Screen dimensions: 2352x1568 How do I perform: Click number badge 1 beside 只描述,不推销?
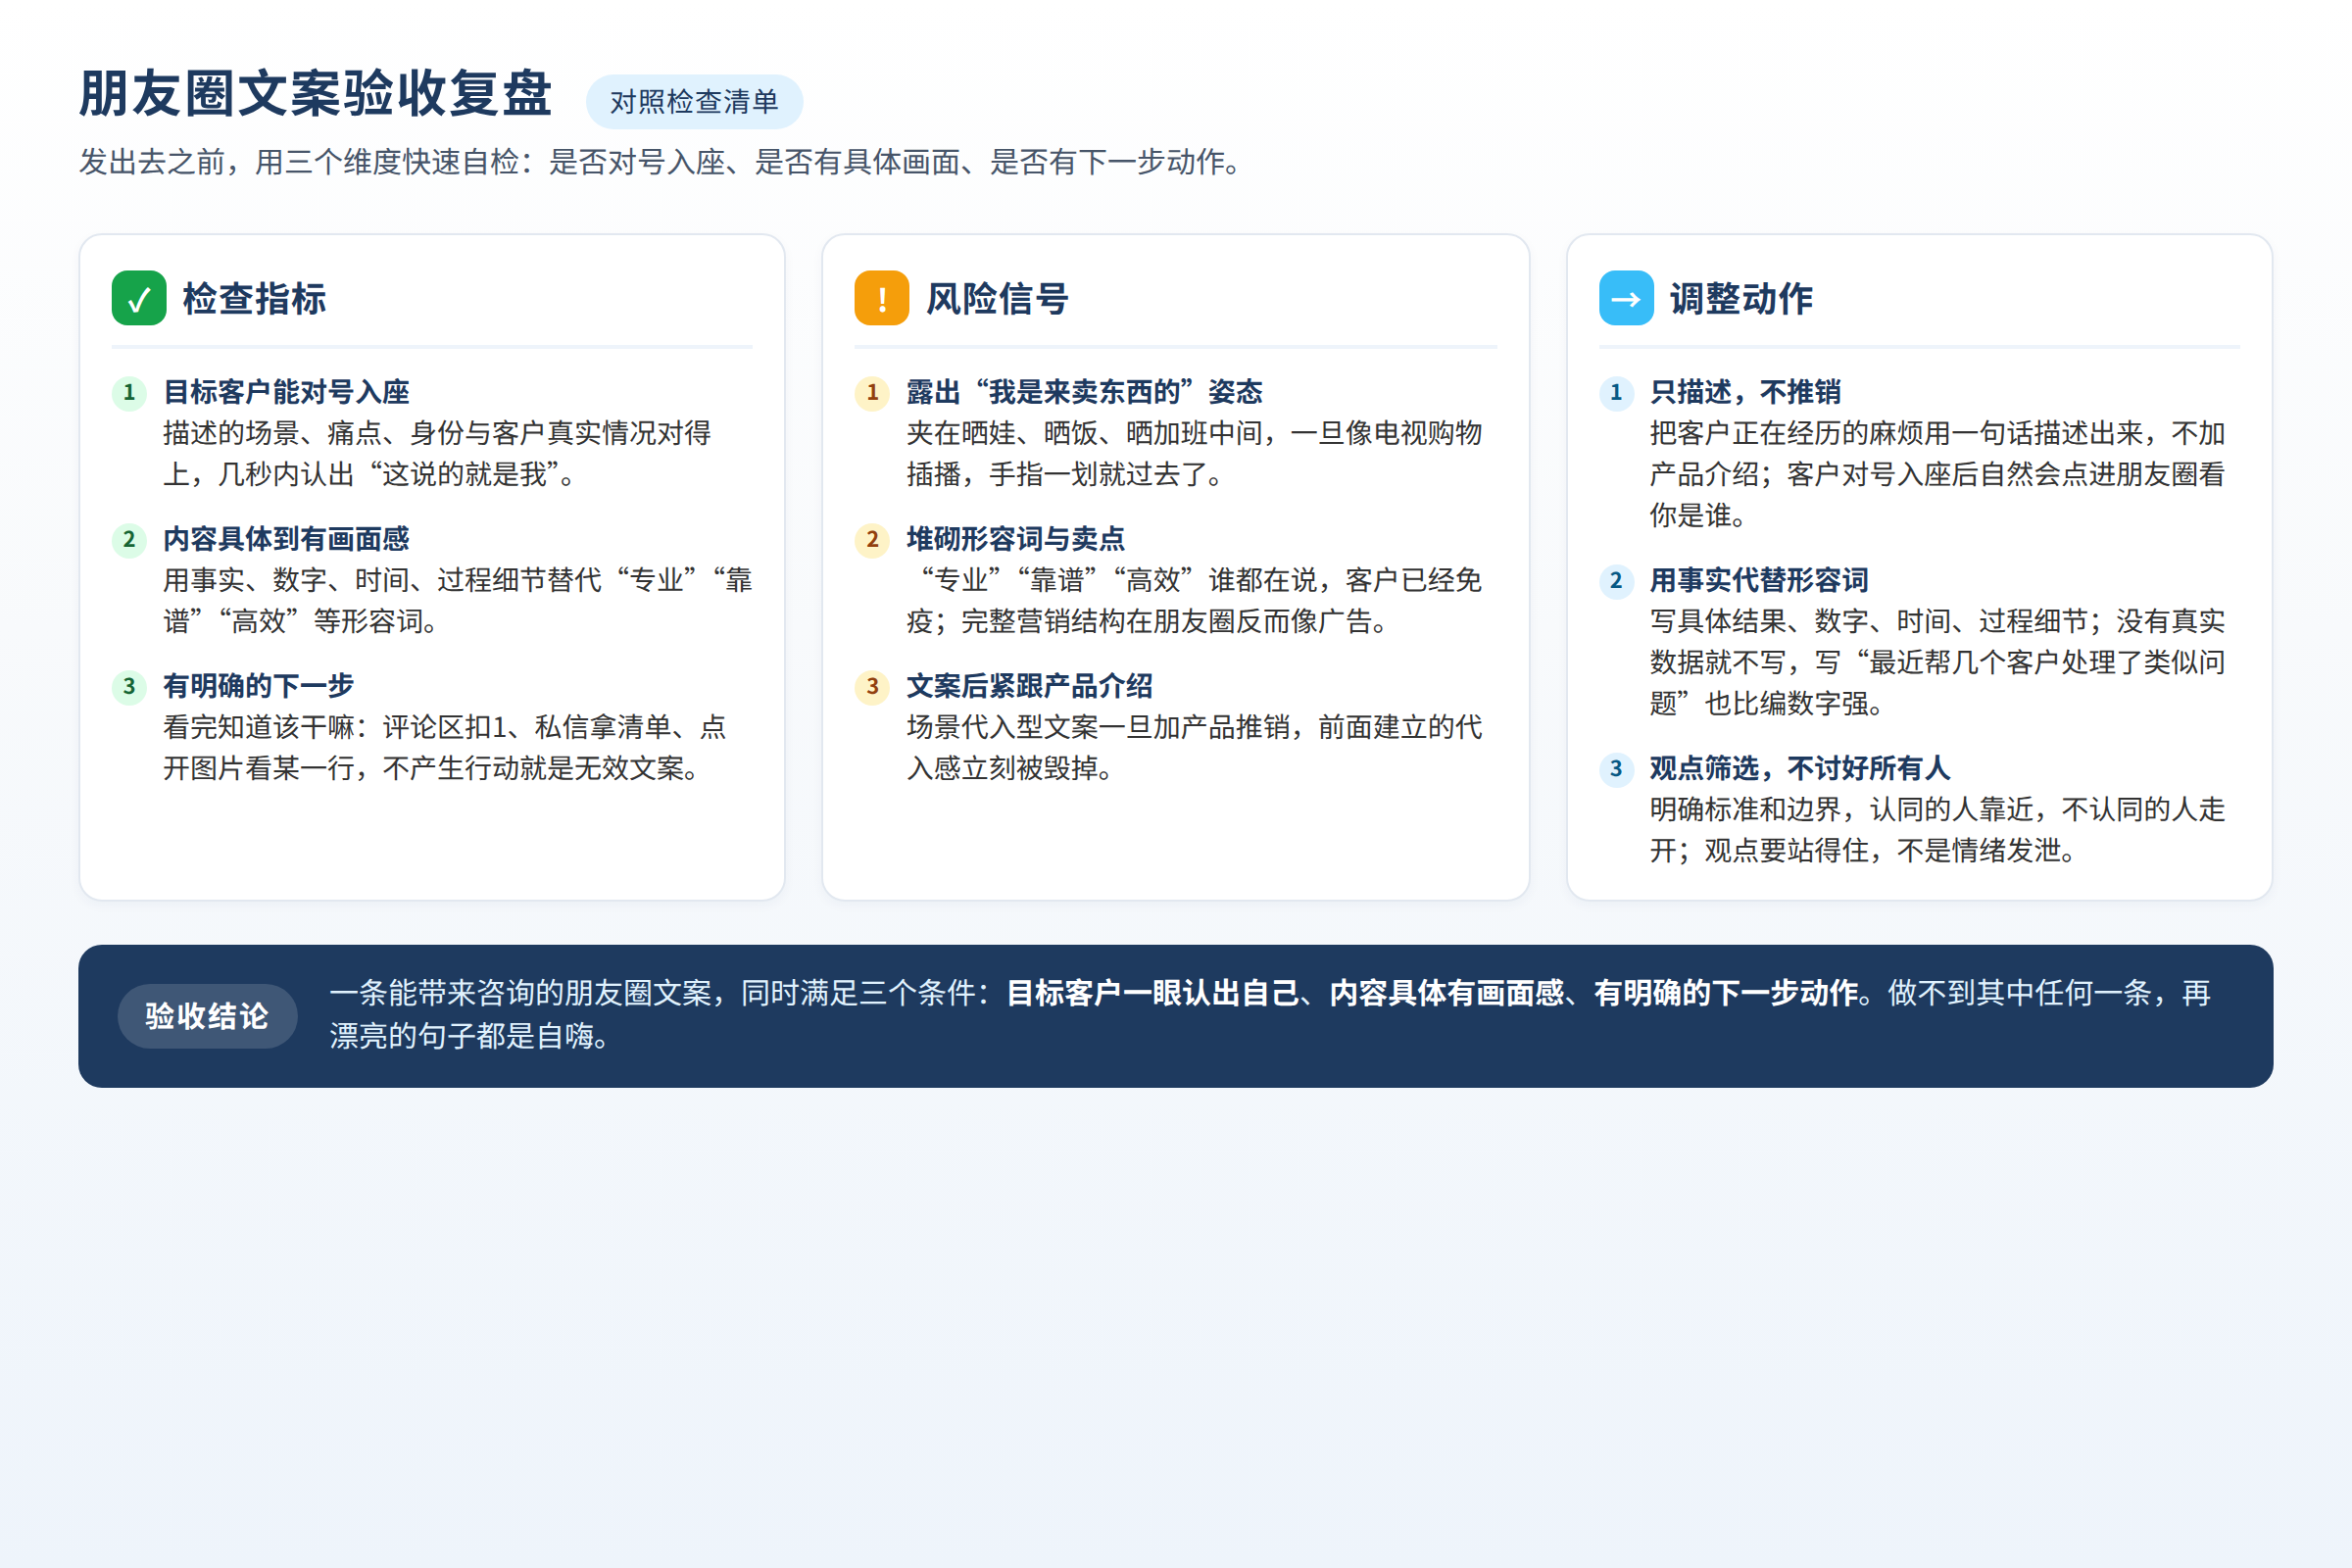tap(1616, 393)
